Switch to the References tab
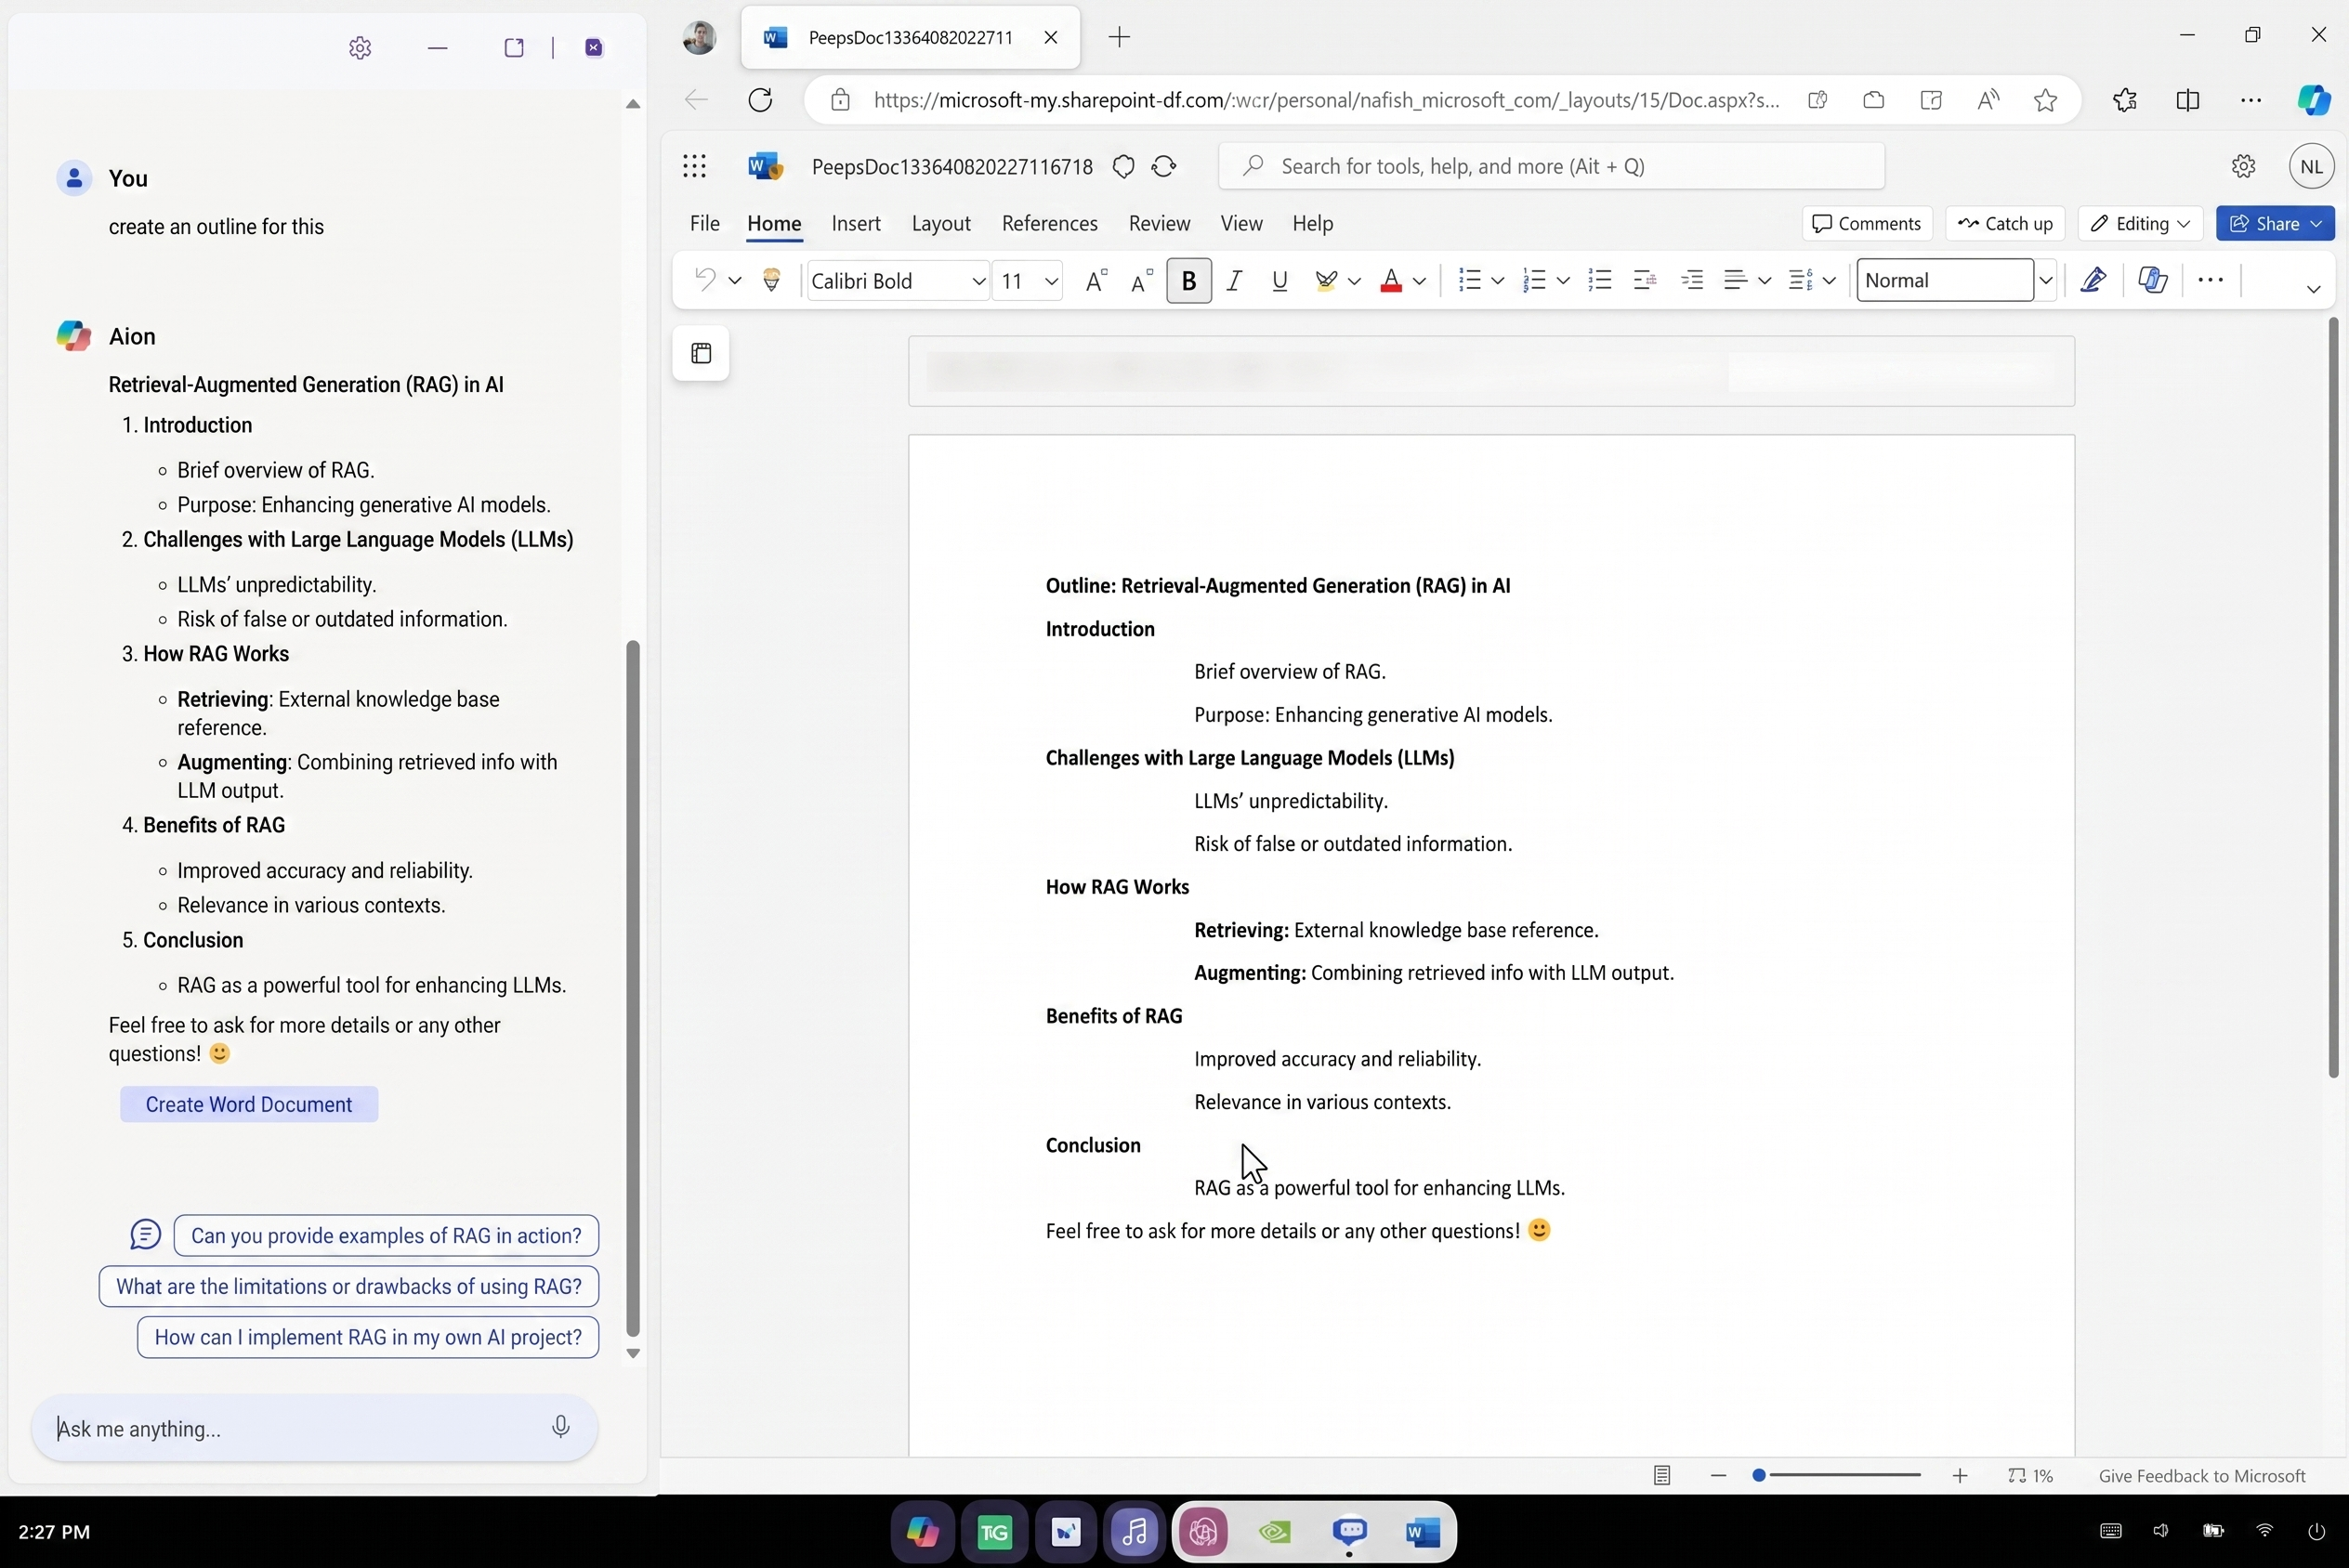The image size is (2349, 1568). pos(1049,223)
